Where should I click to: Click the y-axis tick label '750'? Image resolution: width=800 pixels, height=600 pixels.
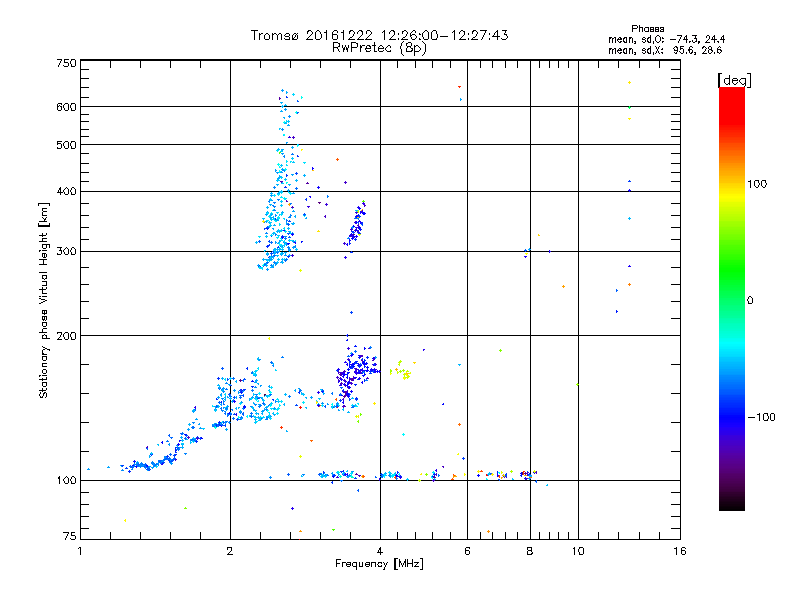[66, 63]
